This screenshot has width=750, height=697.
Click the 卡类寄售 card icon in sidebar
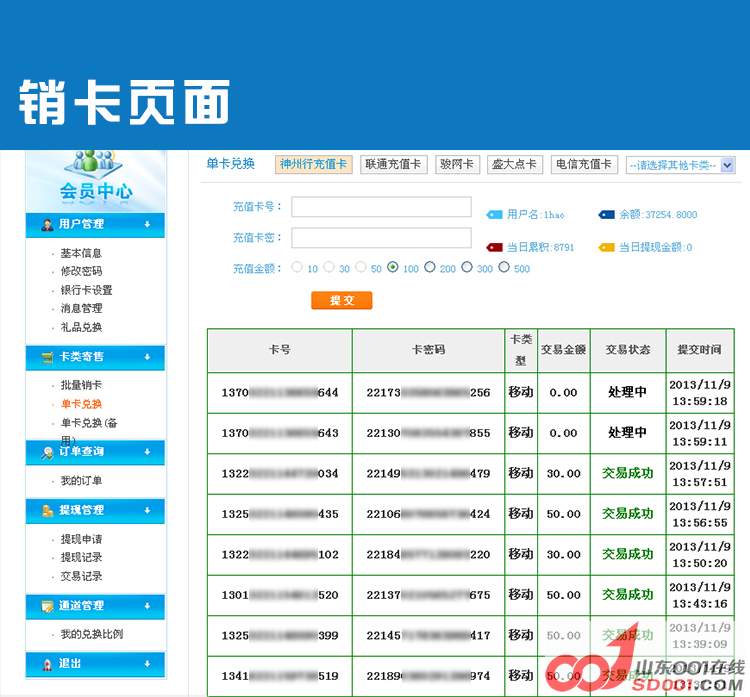click(x=46, y=357)
